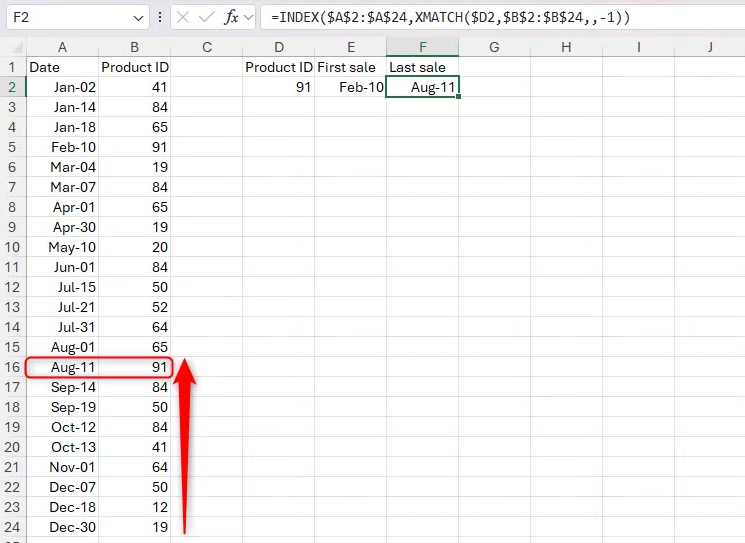Click the Mar-07 date cell

tap(62, 187)
